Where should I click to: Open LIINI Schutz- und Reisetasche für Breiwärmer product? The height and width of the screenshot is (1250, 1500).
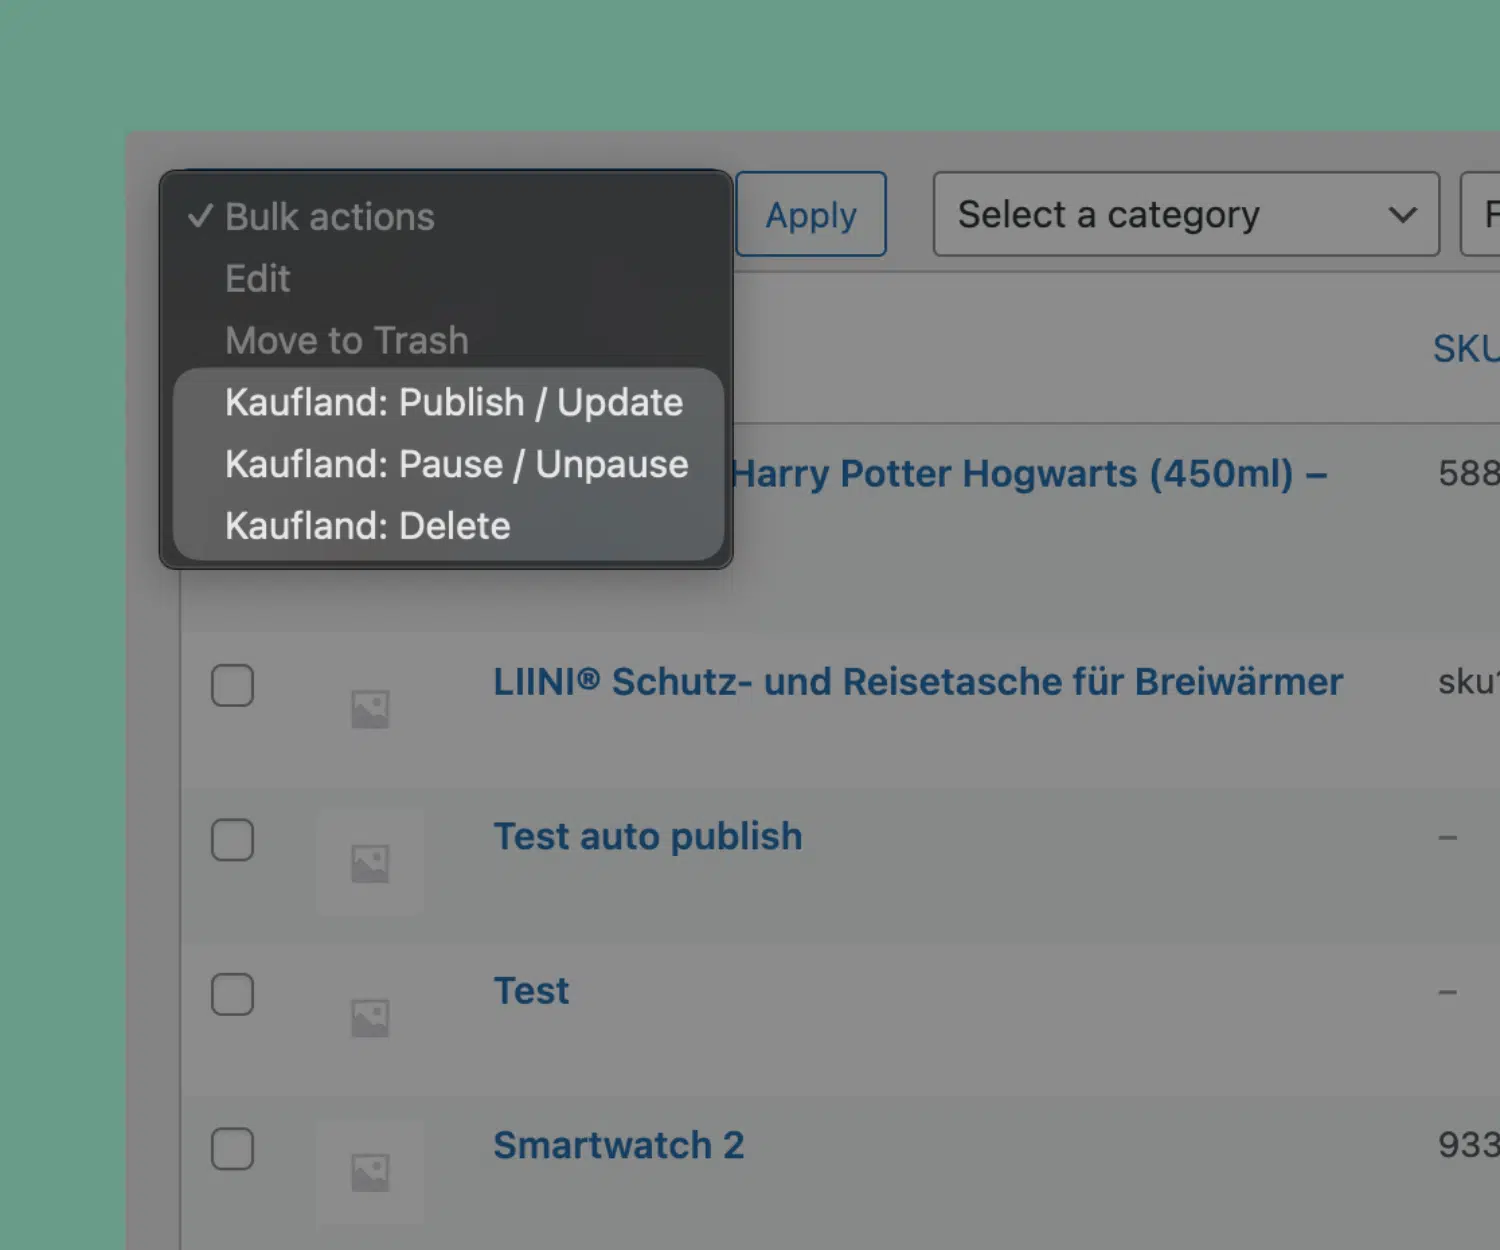click(918, 682)
